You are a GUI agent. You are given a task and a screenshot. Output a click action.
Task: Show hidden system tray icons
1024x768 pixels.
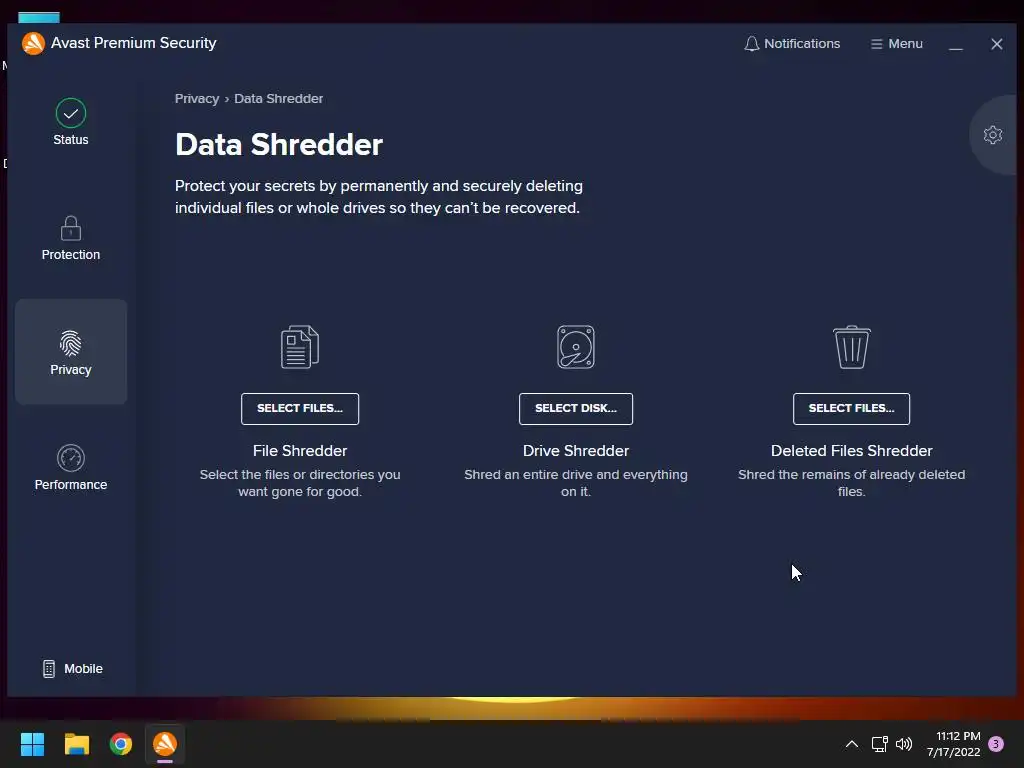852,744
